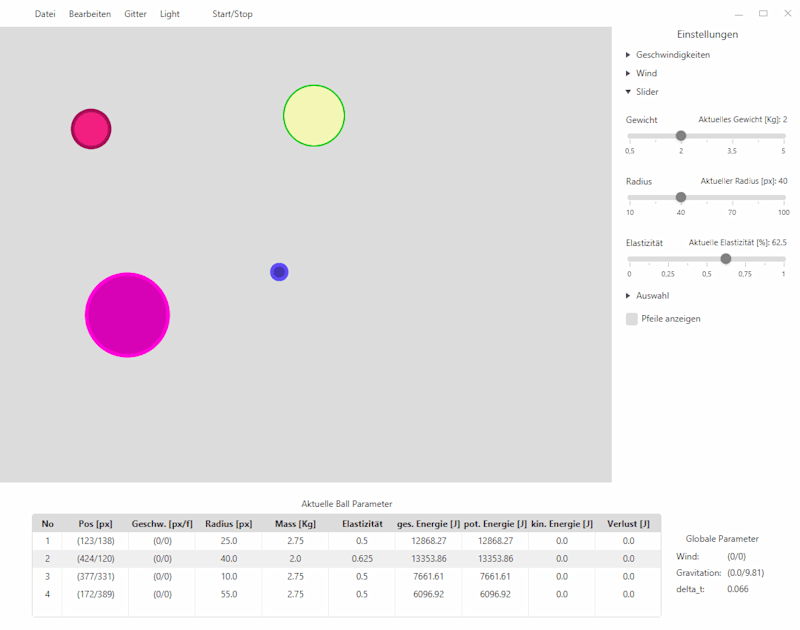Select position cell (123/138)
800x630 pixels.
tap(95, 541)
